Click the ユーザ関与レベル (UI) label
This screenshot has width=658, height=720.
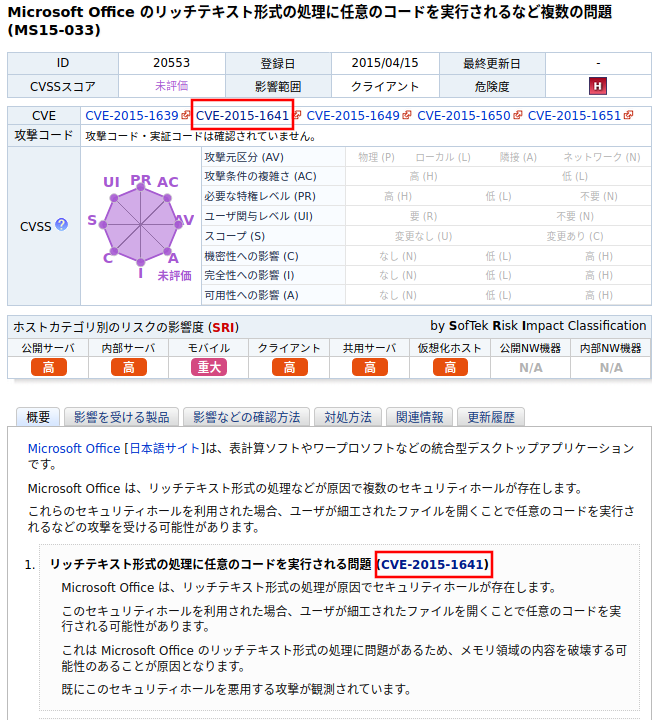[x=259, y=216]
